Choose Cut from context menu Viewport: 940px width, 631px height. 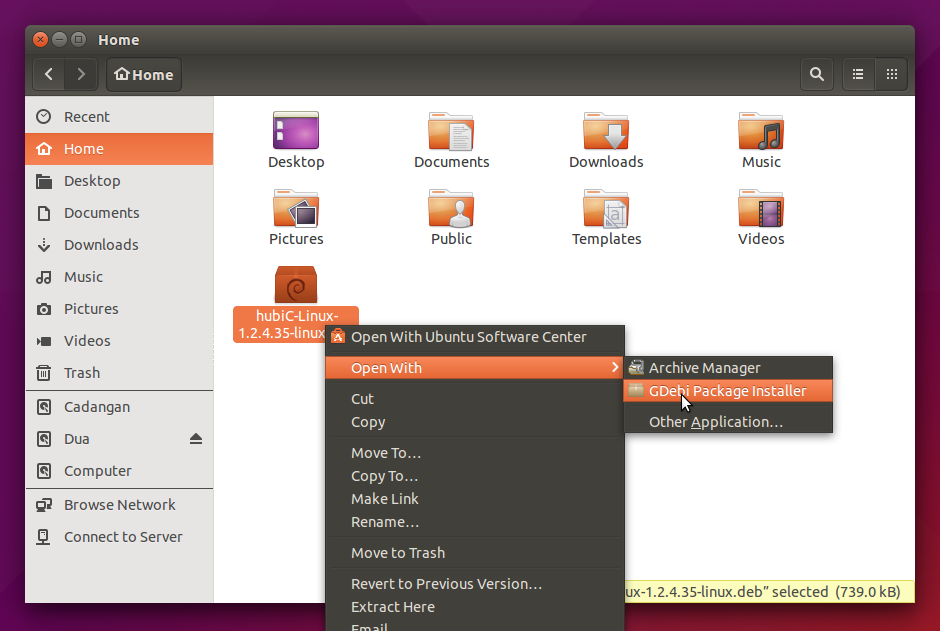(x=475, y=399)
